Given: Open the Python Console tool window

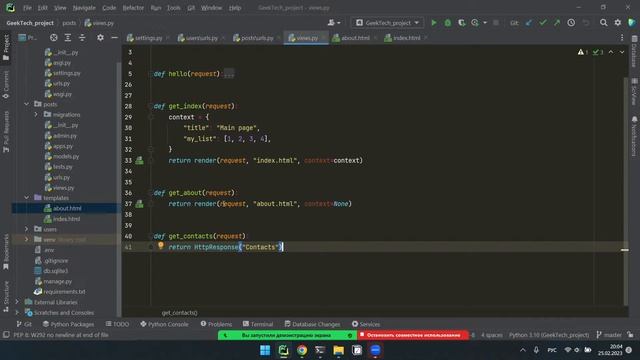Looking at the screenshot, I should click(x=164, y=324).
